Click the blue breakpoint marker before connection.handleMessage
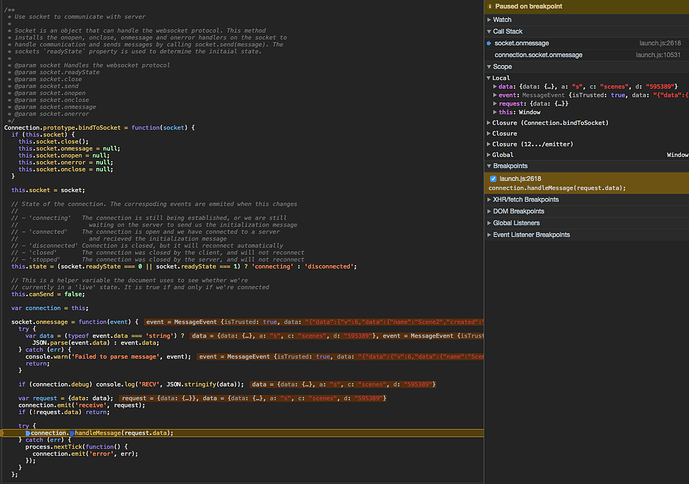 click(28, 432)
